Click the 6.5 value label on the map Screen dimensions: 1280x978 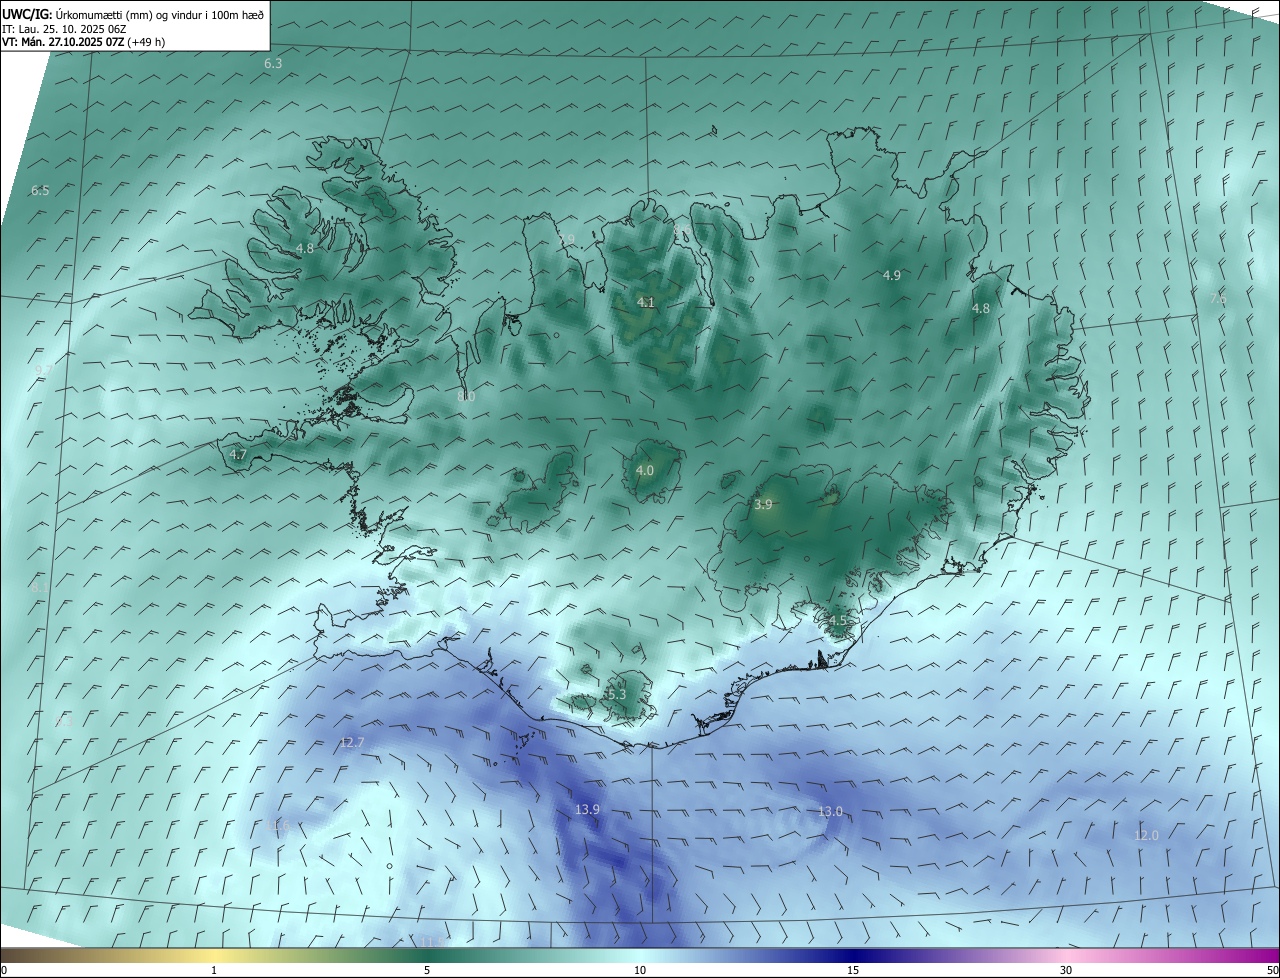[40, 190]
